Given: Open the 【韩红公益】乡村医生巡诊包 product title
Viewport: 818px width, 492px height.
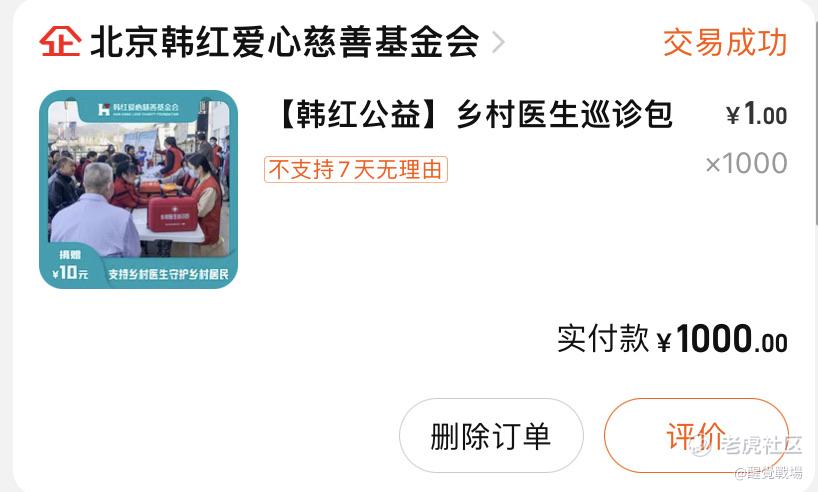Looking at the screenshot, I should [x=474, y=114].
